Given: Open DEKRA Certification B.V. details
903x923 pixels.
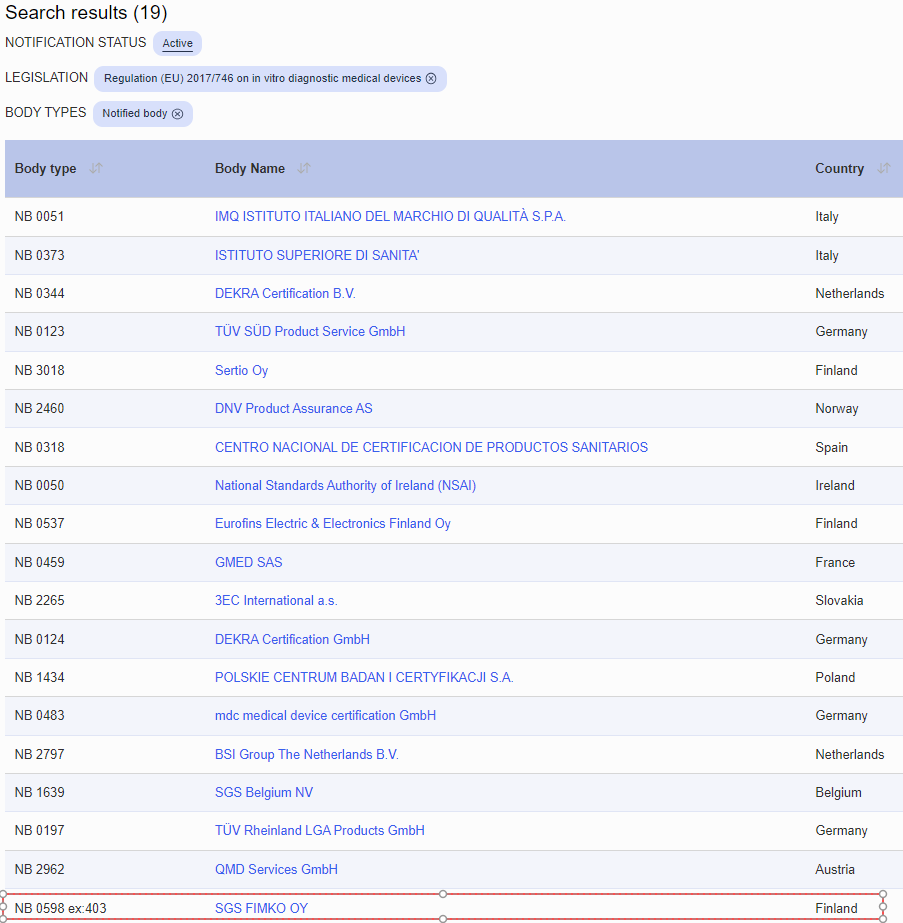Looking at the screenshot, I should 285,294.
